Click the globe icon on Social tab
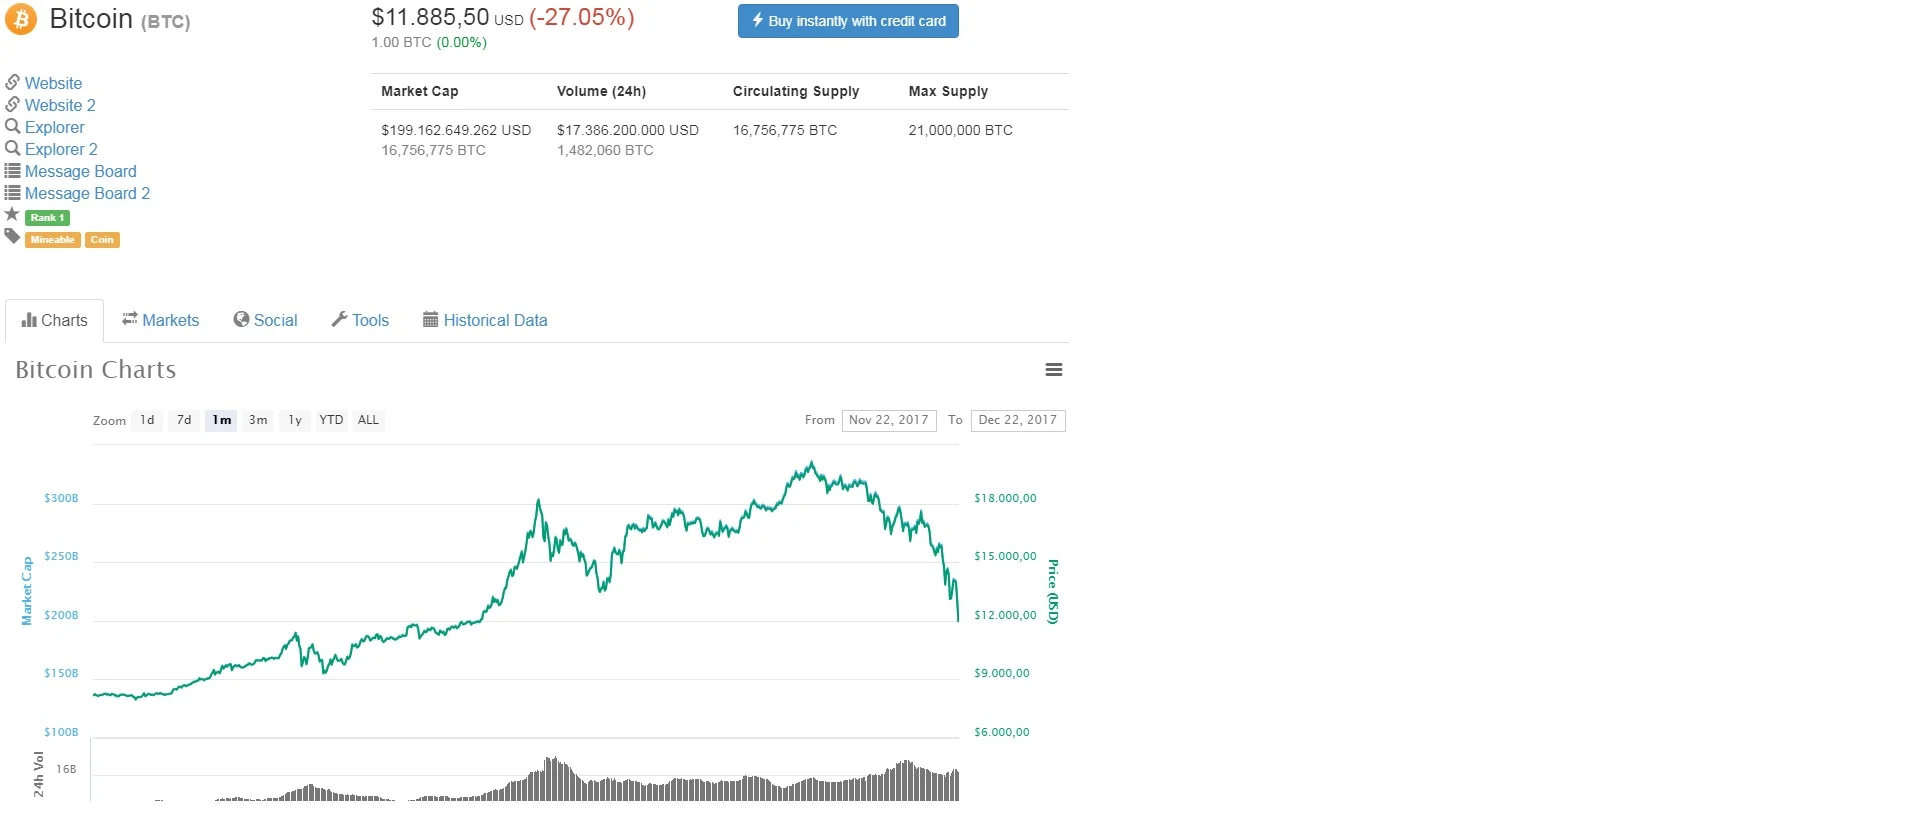The image size is (1906, 833). click(x=241, y=319)
